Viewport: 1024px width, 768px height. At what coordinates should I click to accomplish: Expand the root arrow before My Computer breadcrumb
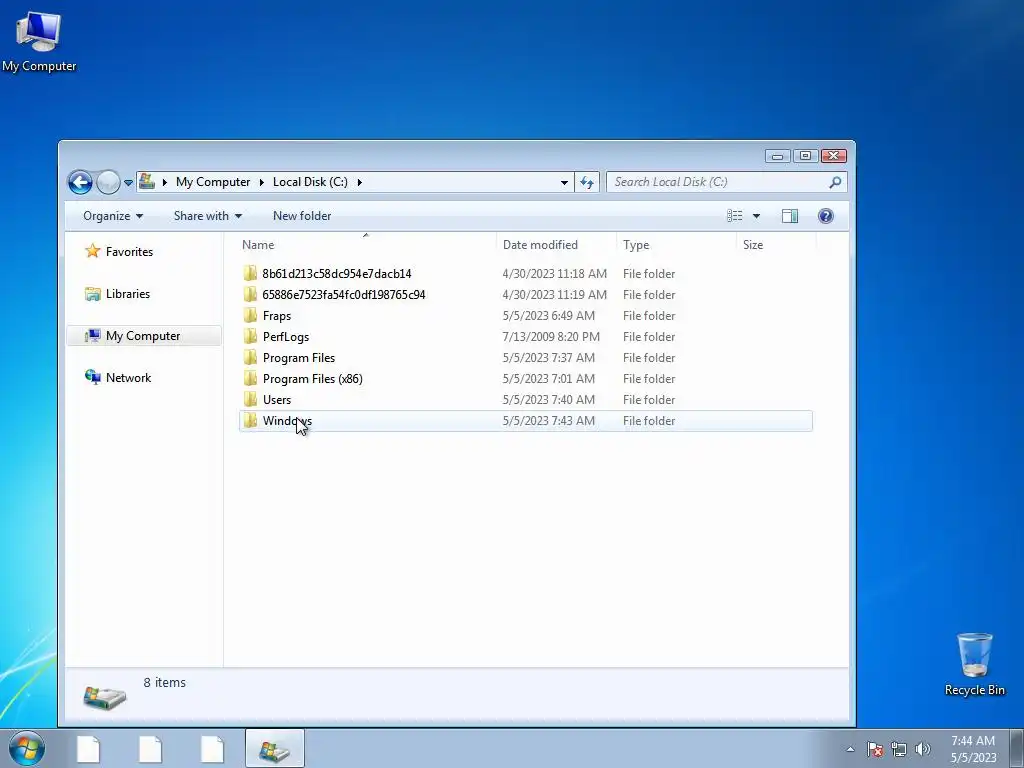[164, 182]
